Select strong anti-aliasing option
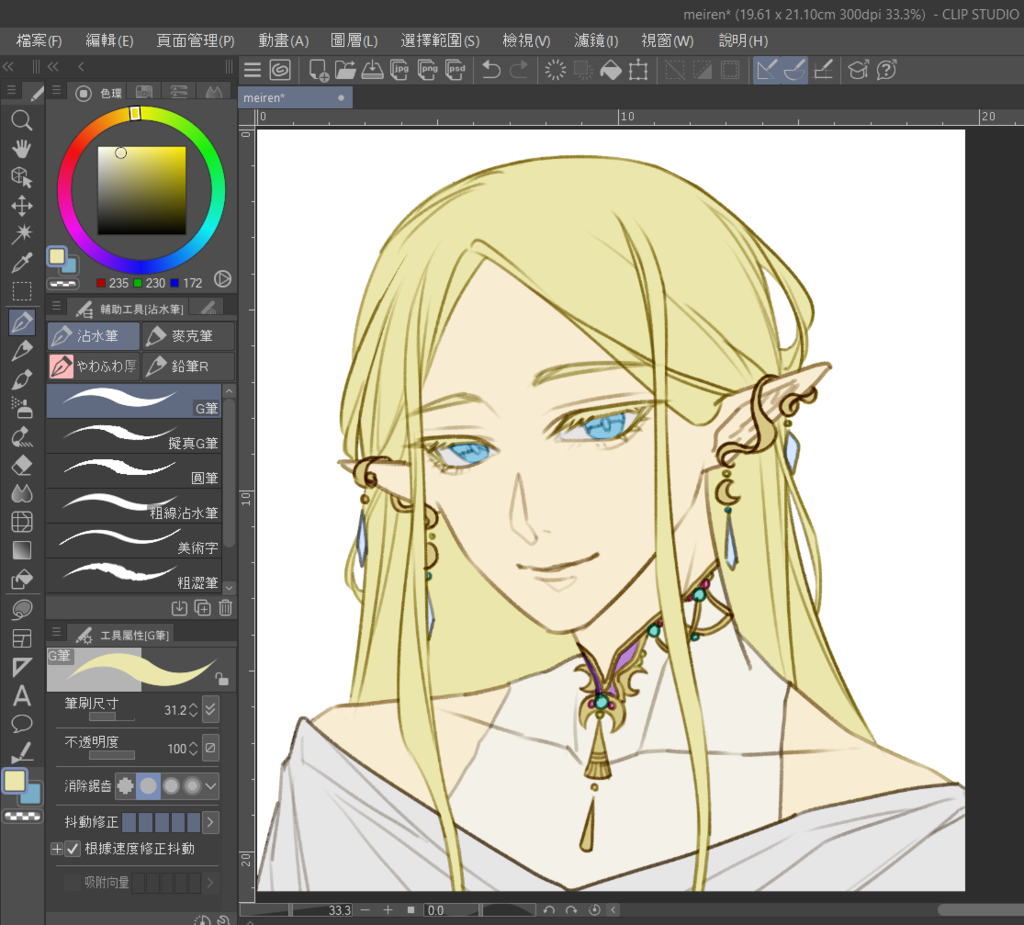Image resolution: width=1024 pixels, height=925 pixels. (x=192, y=786)
